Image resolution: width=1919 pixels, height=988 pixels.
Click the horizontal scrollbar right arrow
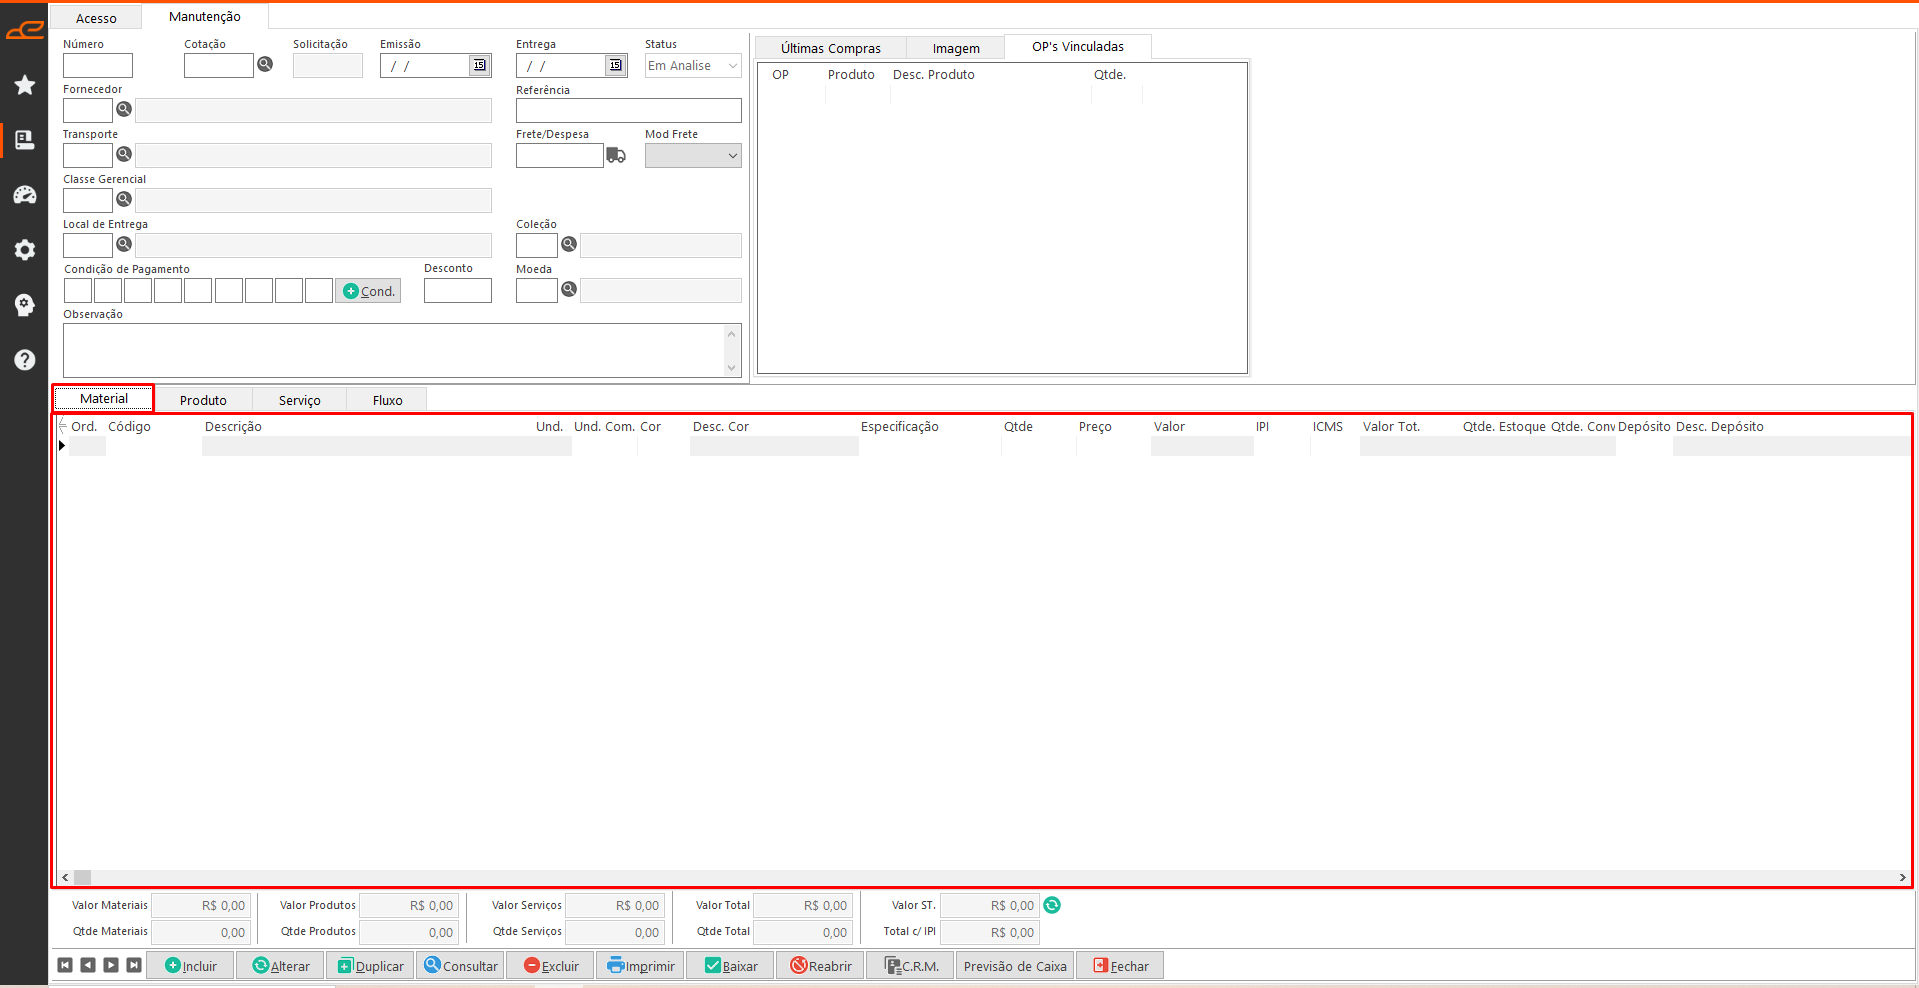[1902, 877]
